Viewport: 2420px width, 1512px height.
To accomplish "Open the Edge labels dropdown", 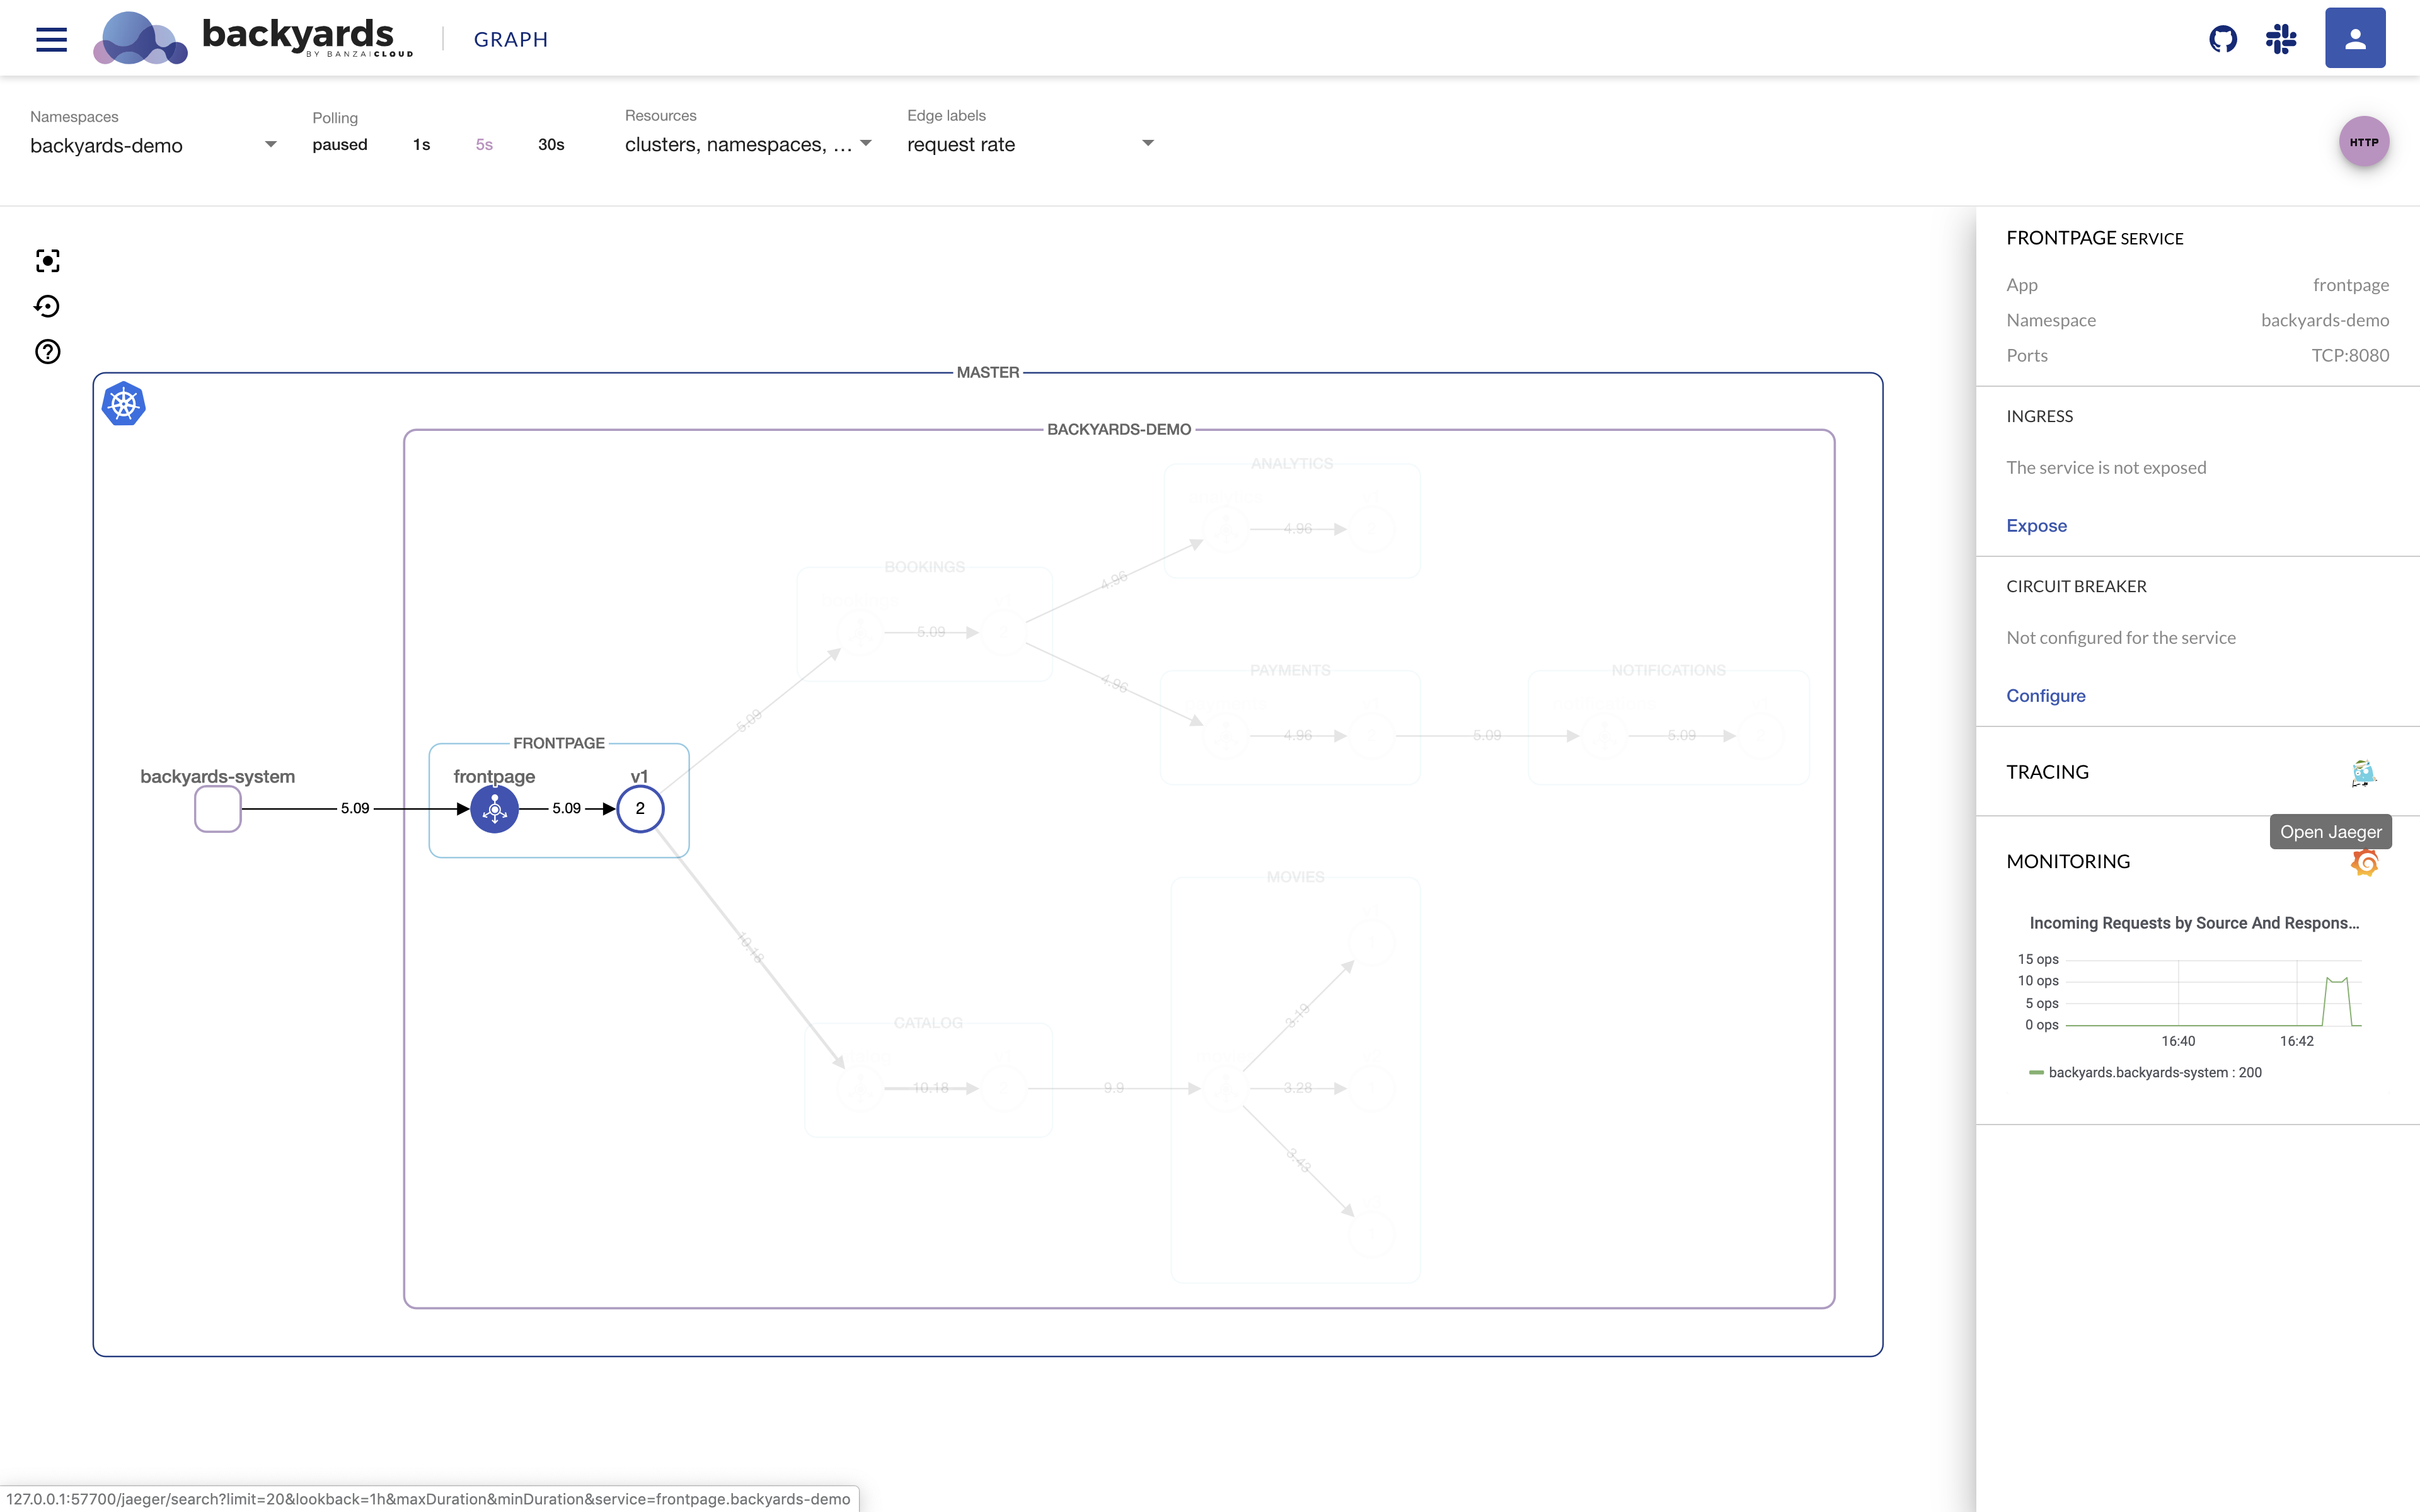I will point(1030,145).
